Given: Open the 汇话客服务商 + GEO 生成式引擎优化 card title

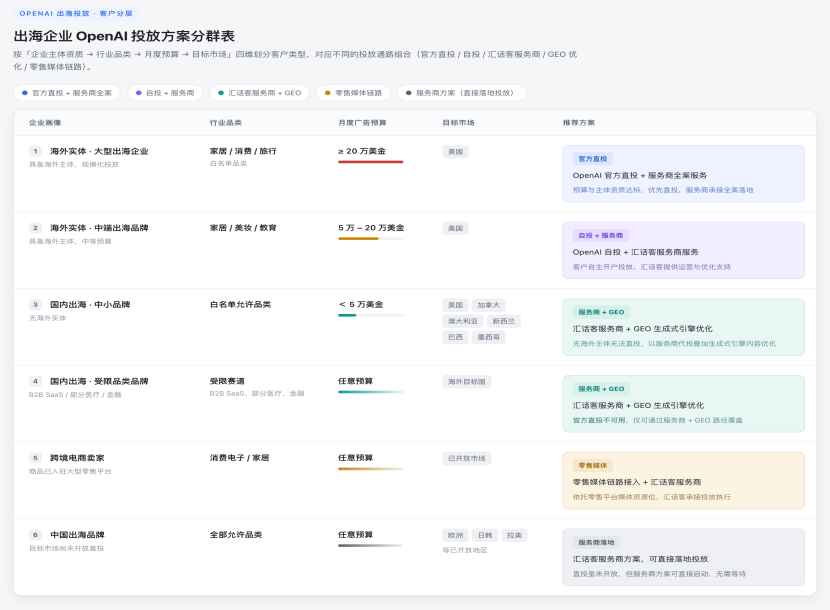Looking at the screenshot, I should pos(642,329).
